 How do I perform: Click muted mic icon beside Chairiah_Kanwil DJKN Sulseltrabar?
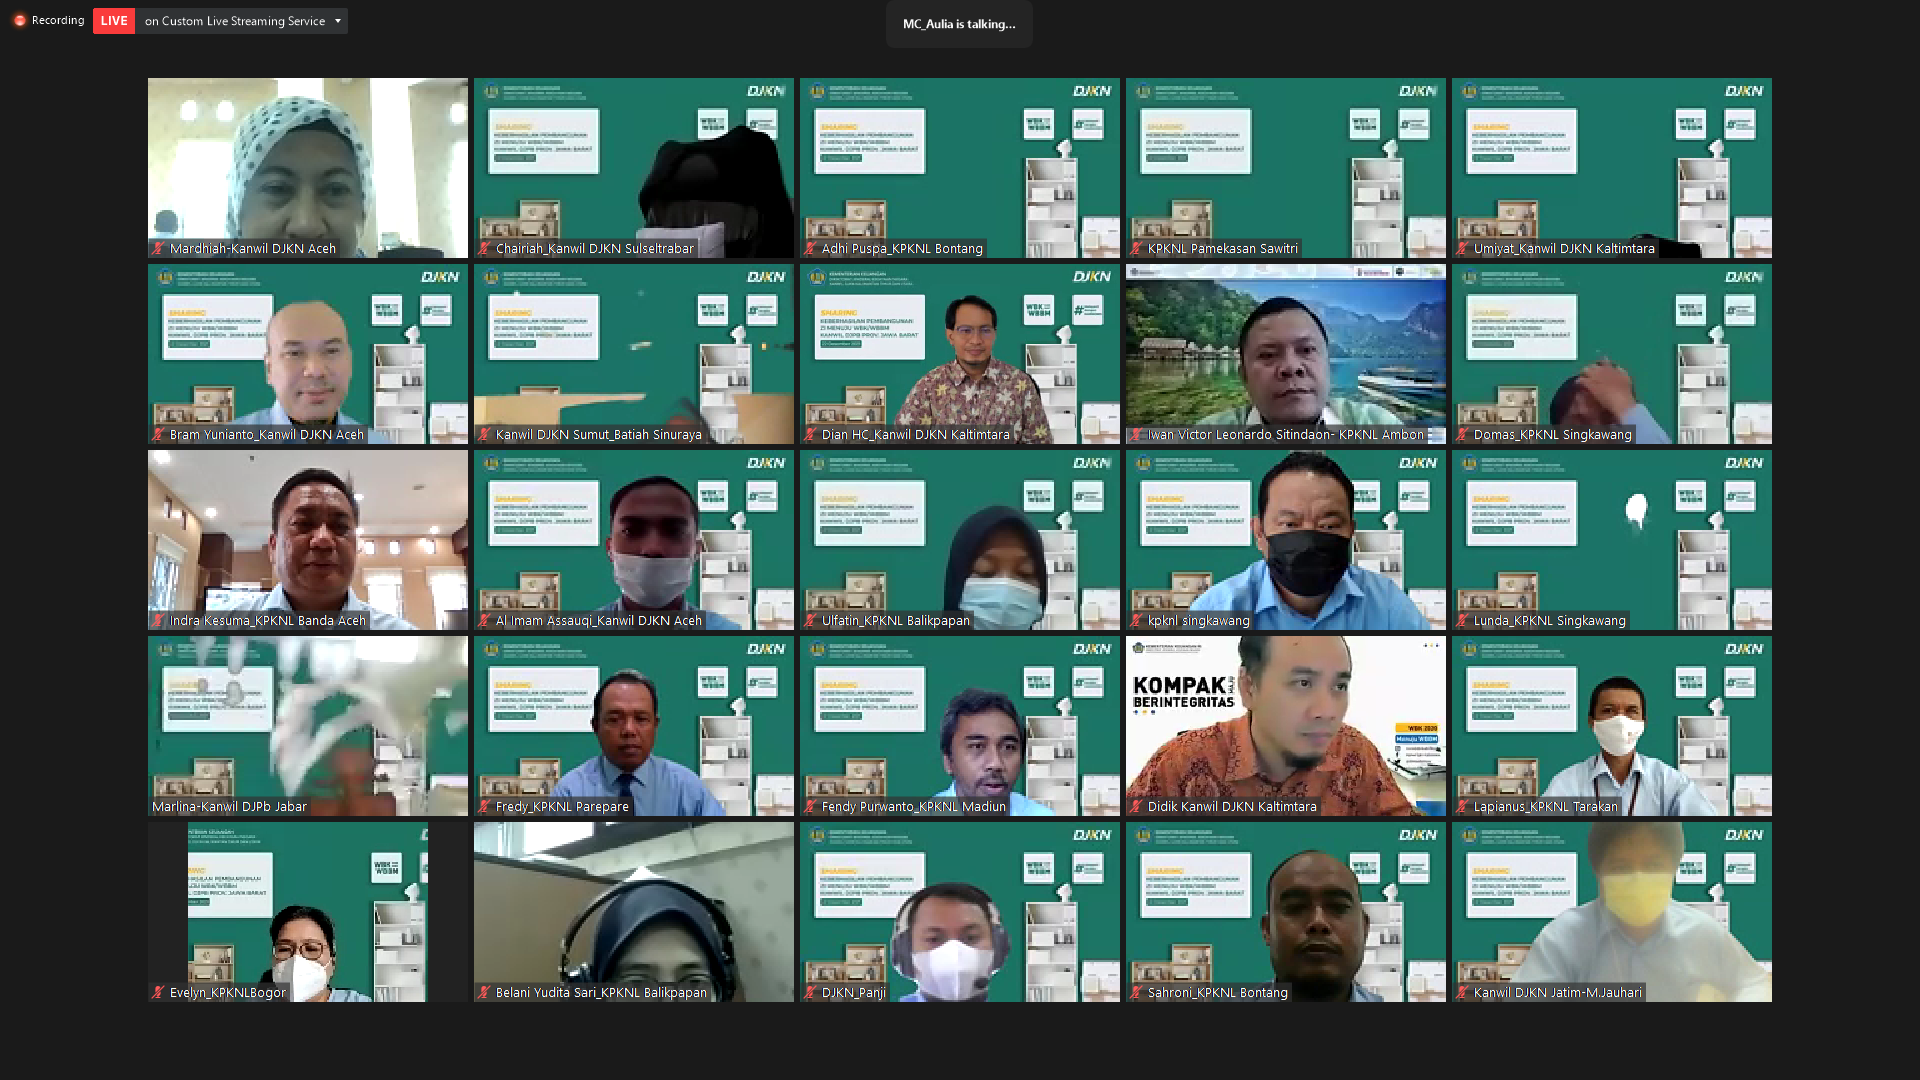(484, 249)
